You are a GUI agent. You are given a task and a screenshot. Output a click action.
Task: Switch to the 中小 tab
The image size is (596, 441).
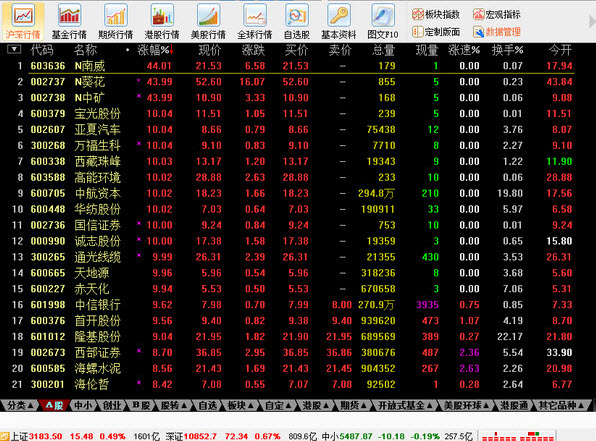point(83,406)
